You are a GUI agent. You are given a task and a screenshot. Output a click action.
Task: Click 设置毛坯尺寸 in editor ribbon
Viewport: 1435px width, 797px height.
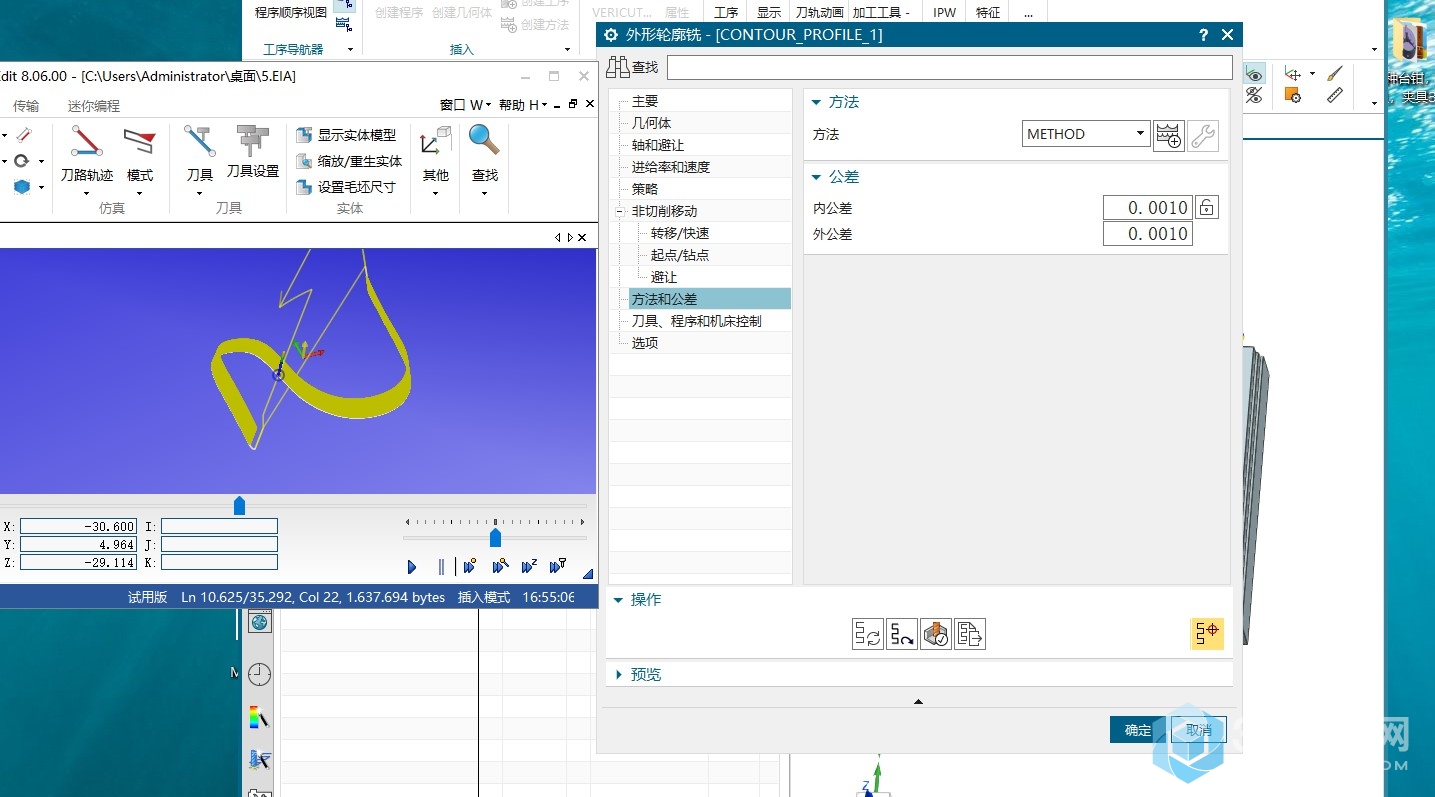[x=346, y=187]
